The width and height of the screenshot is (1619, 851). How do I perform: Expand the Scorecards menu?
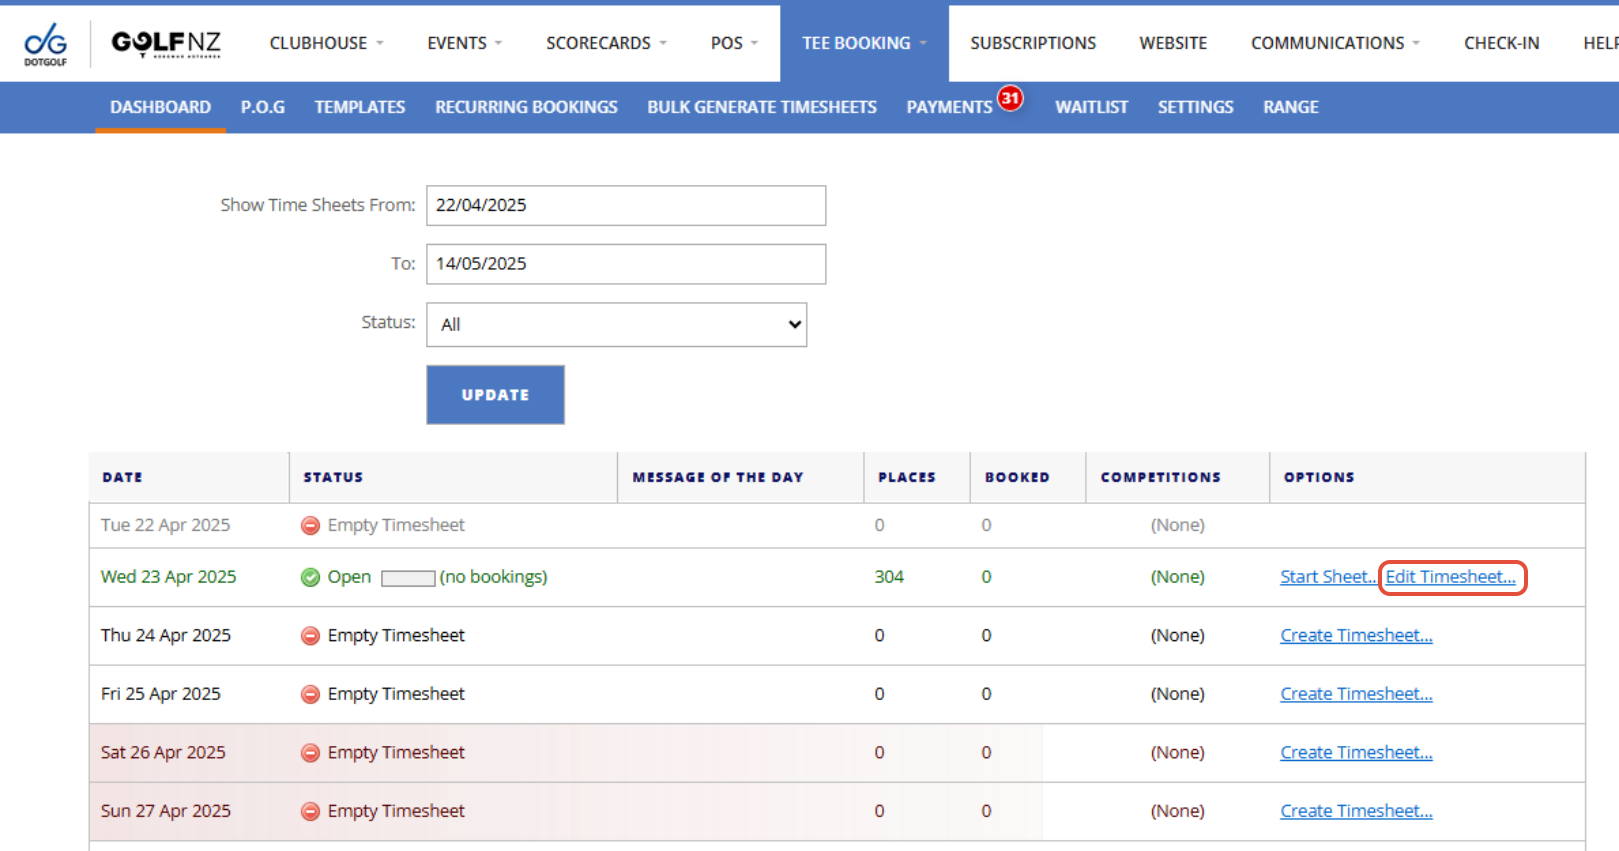(606, 43)
